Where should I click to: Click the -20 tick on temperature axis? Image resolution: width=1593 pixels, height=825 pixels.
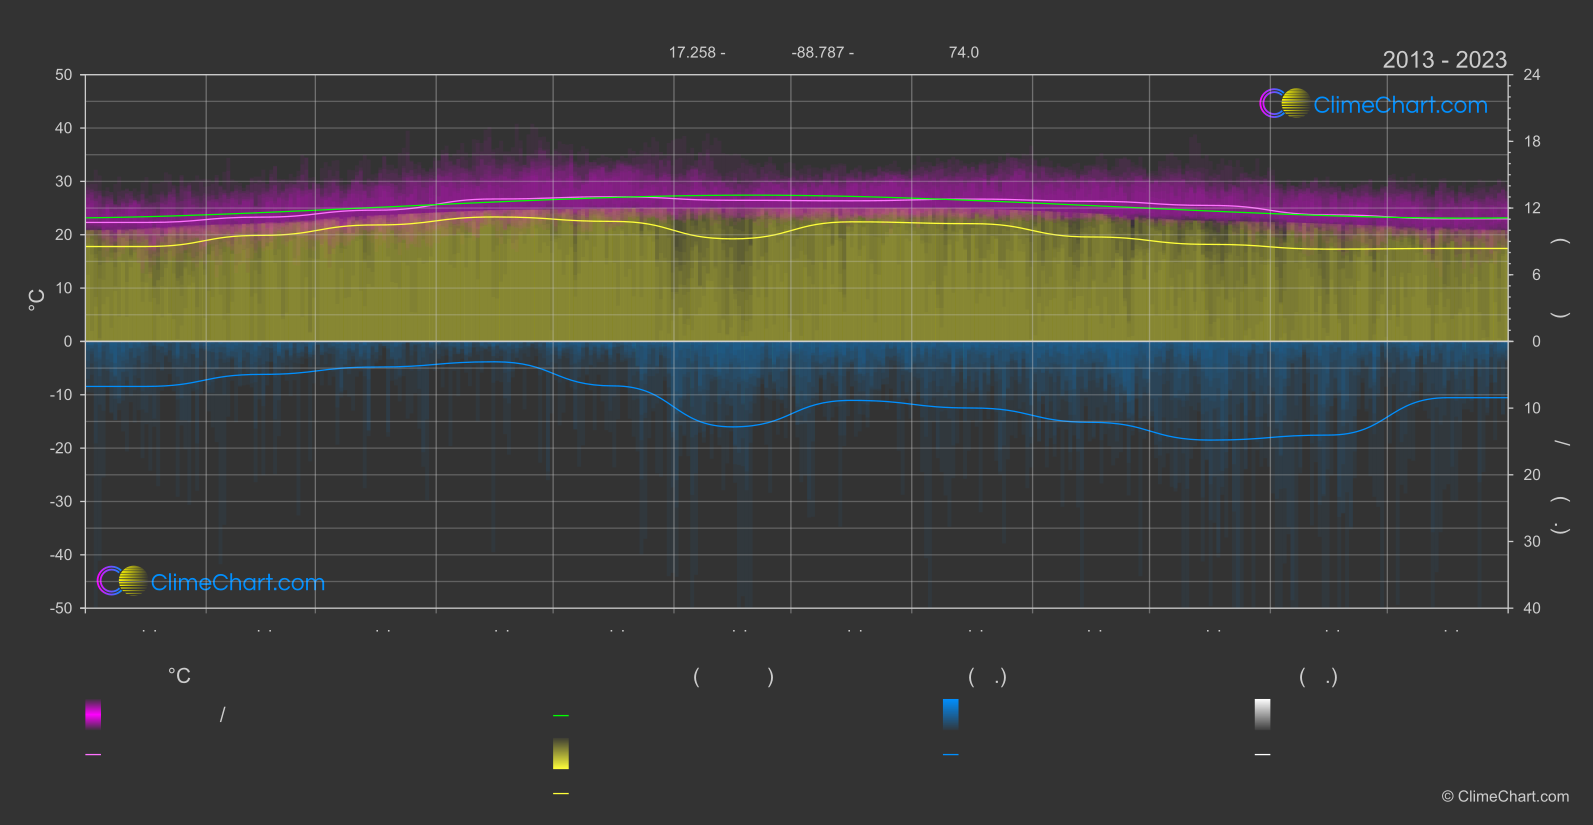click(x=61, y=448)
